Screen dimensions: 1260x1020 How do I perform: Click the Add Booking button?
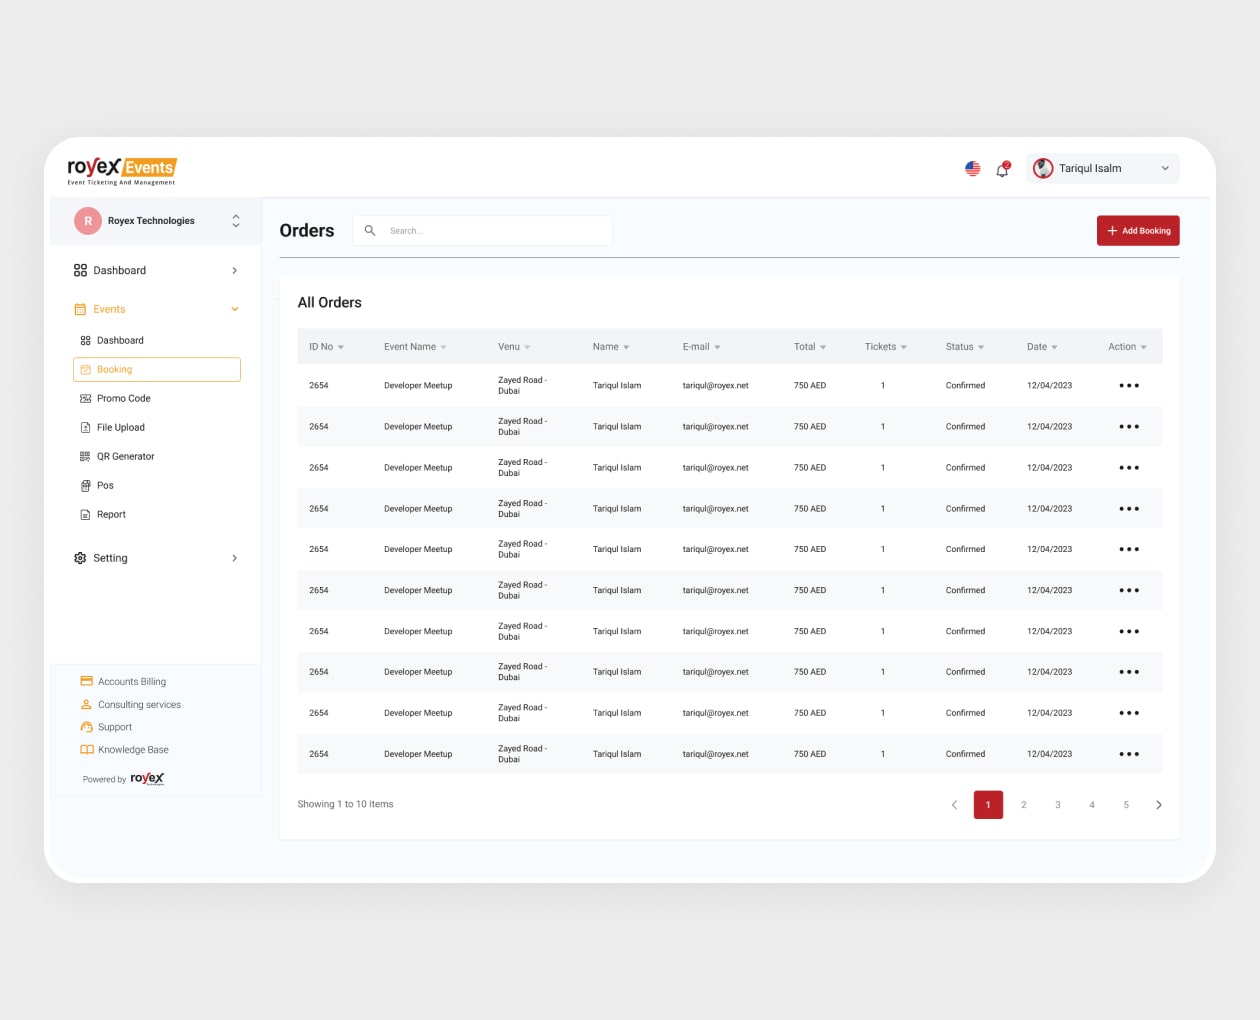pyautogui.click(x=1138, y=231)
